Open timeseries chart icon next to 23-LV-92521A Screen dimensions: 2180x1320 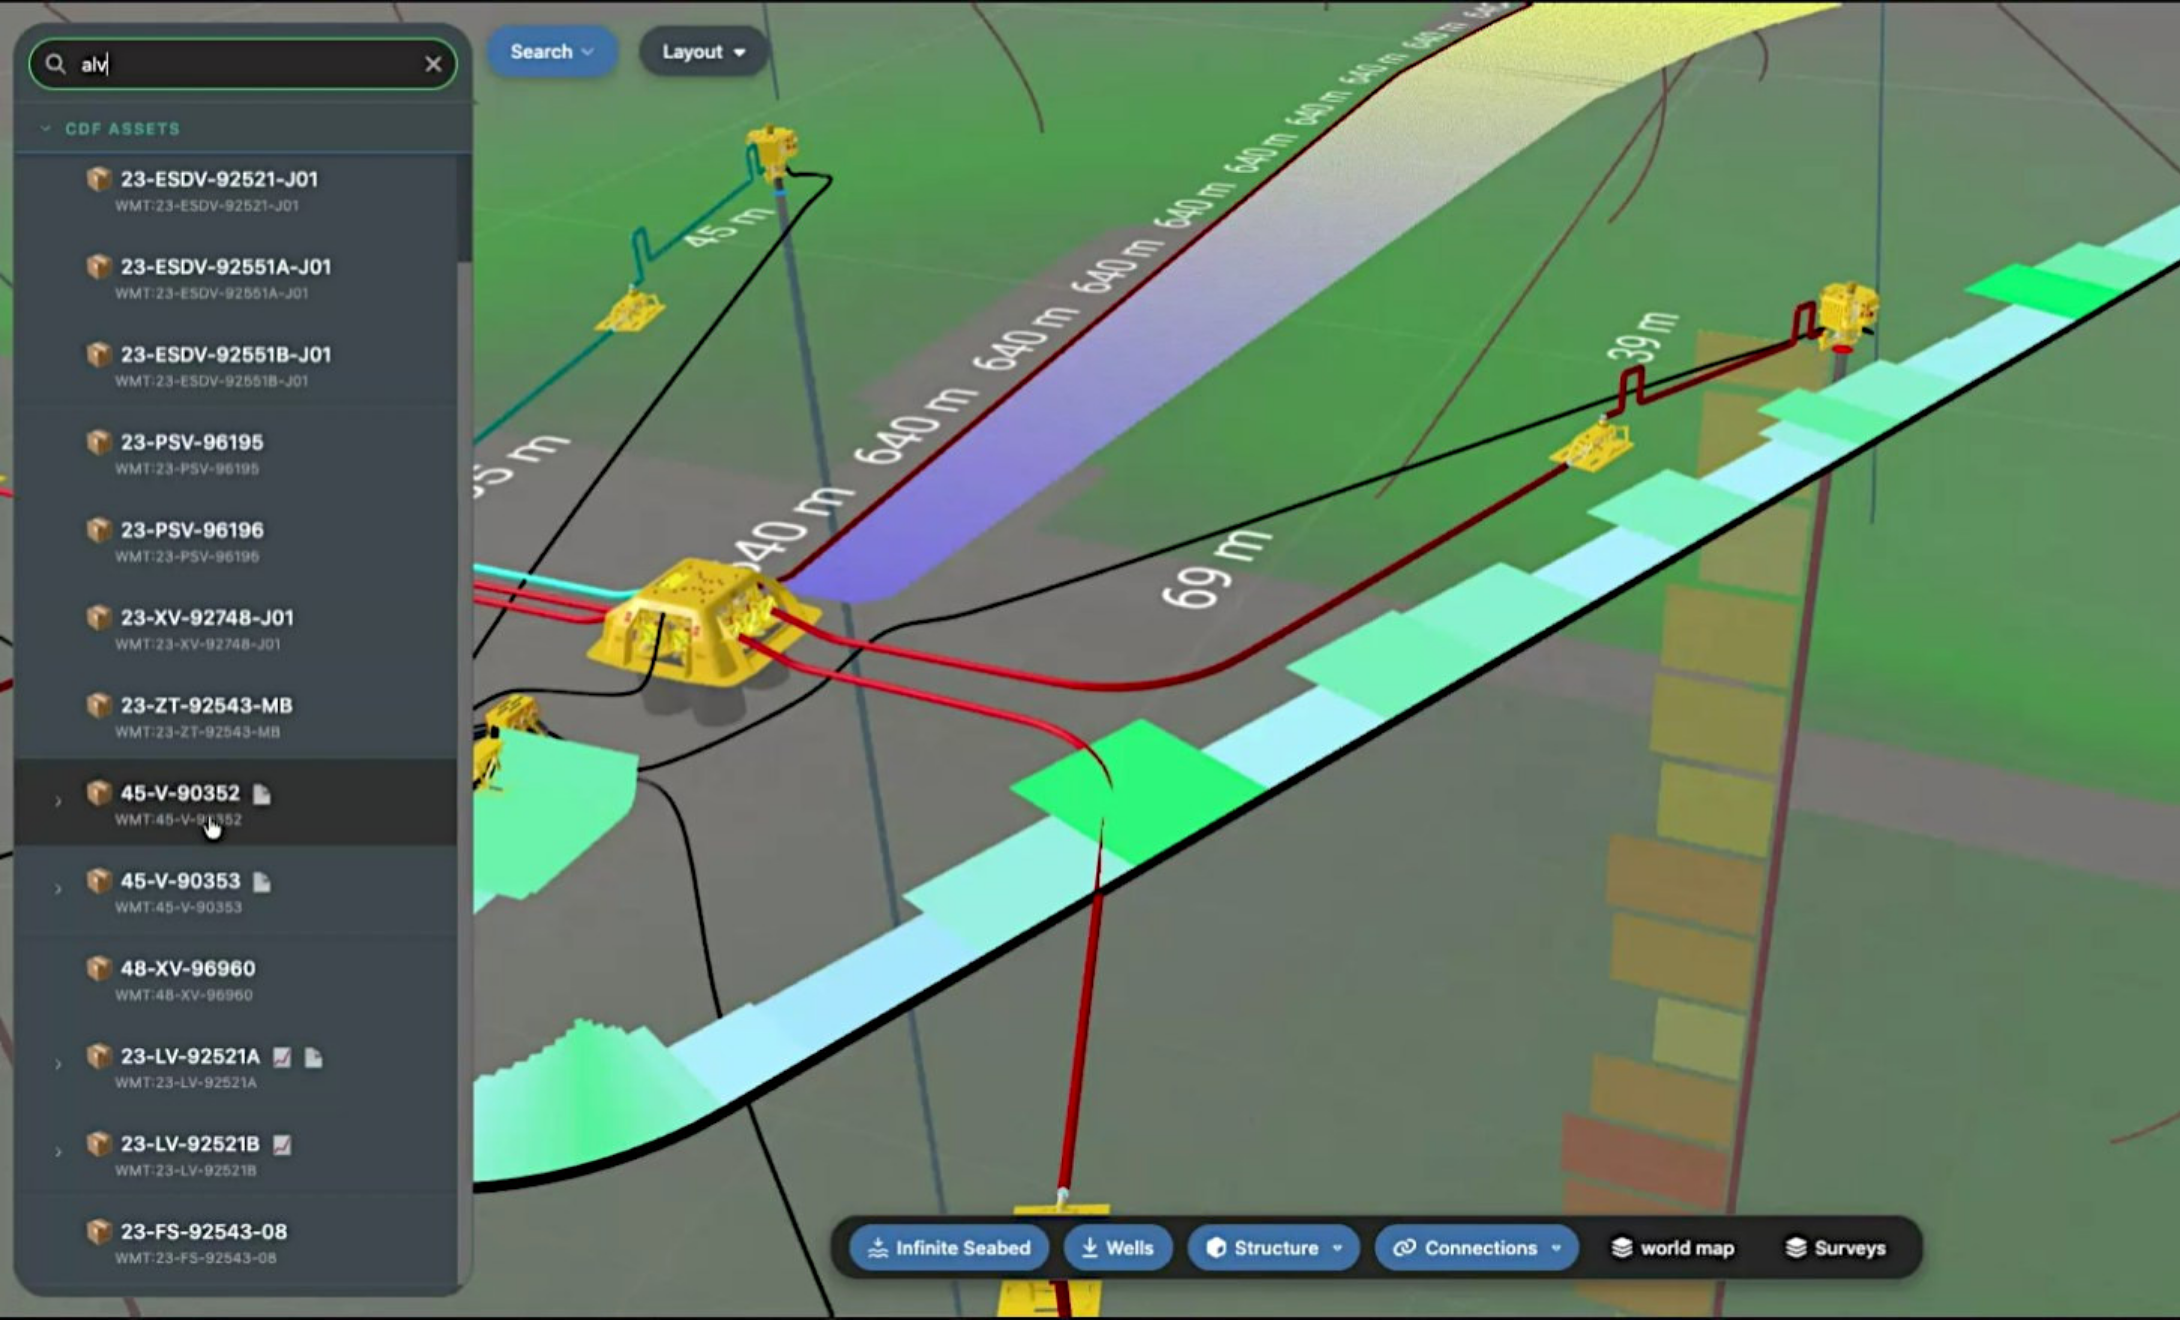tap(282, 1057)
